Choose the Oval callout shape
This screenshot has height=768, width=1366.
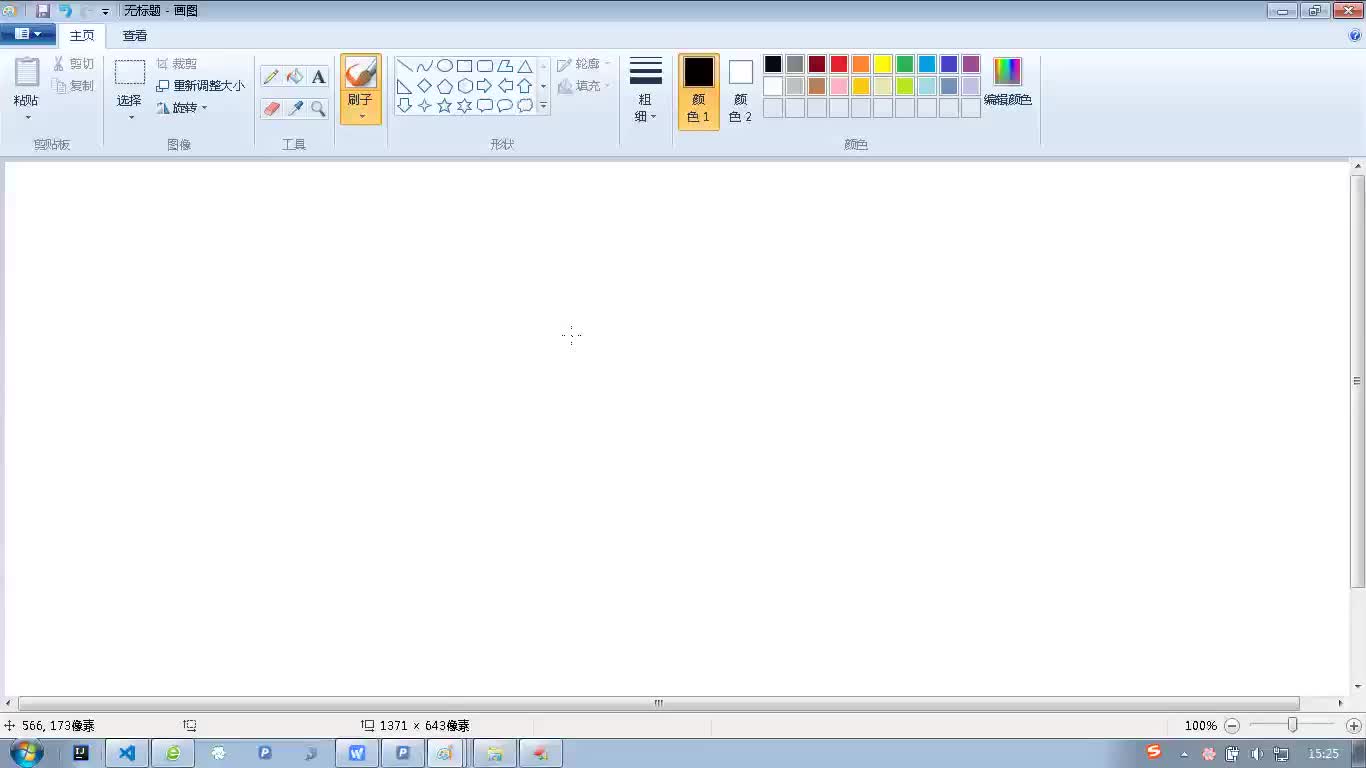pos(505,105)
